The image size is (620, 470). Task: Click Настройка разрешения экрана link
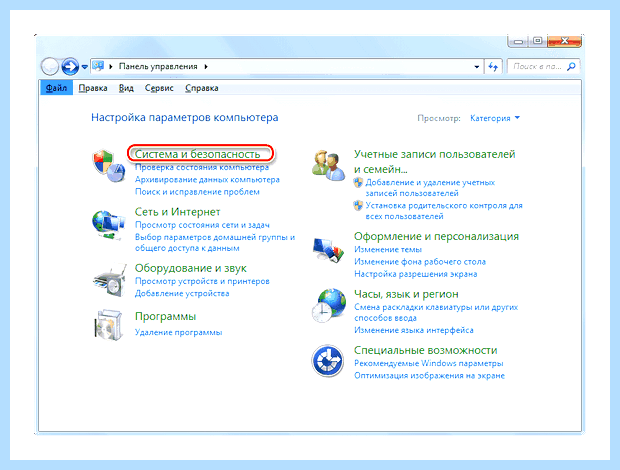tap(416, 274)
